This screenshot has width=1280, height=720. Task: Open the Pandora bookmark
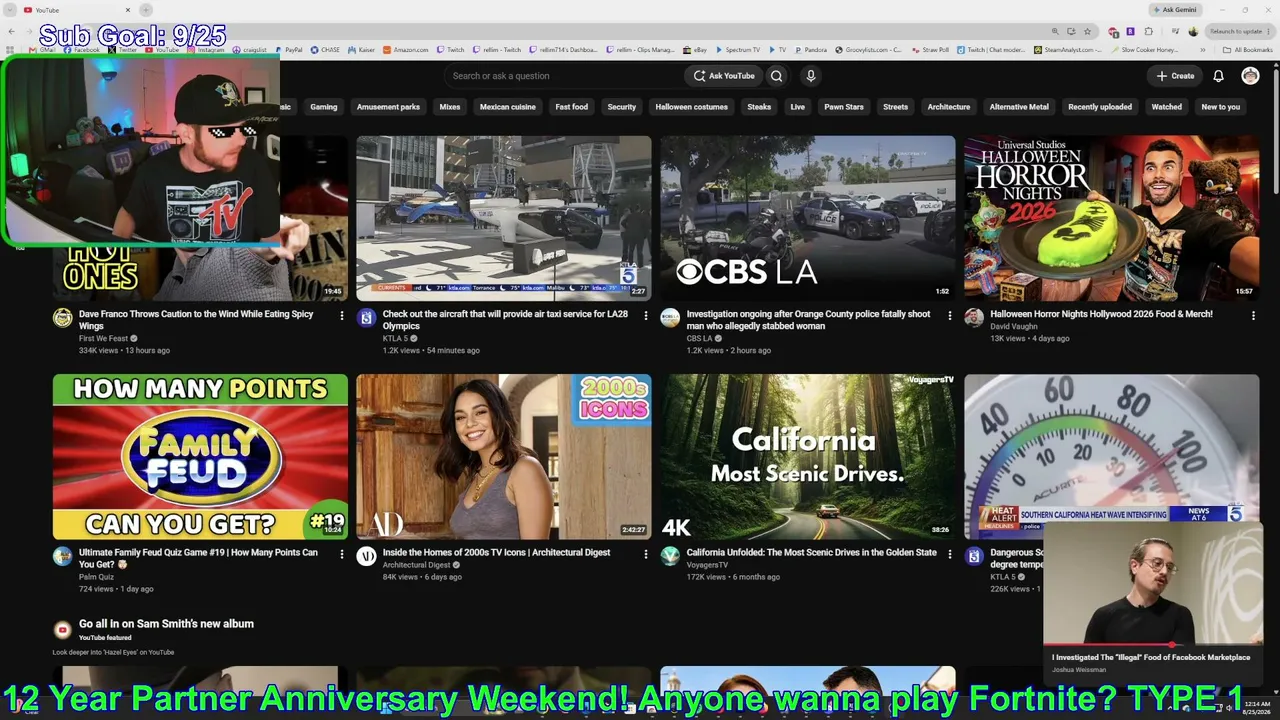tap(810, 49)
